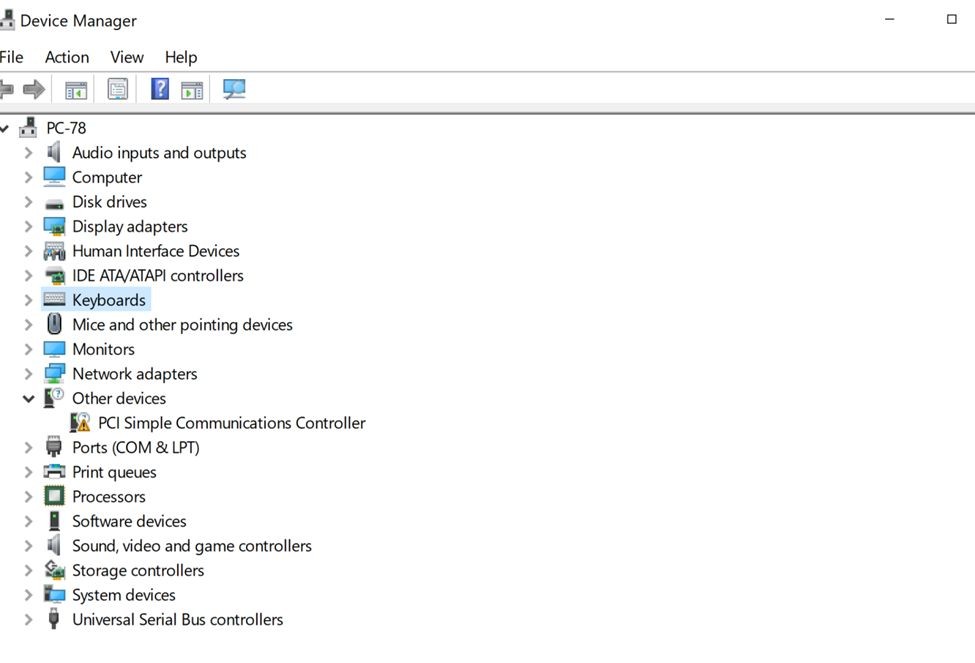This screenshot has width=975, height=663.
Task: Click the Processors category icon
Action: [54, 496]
